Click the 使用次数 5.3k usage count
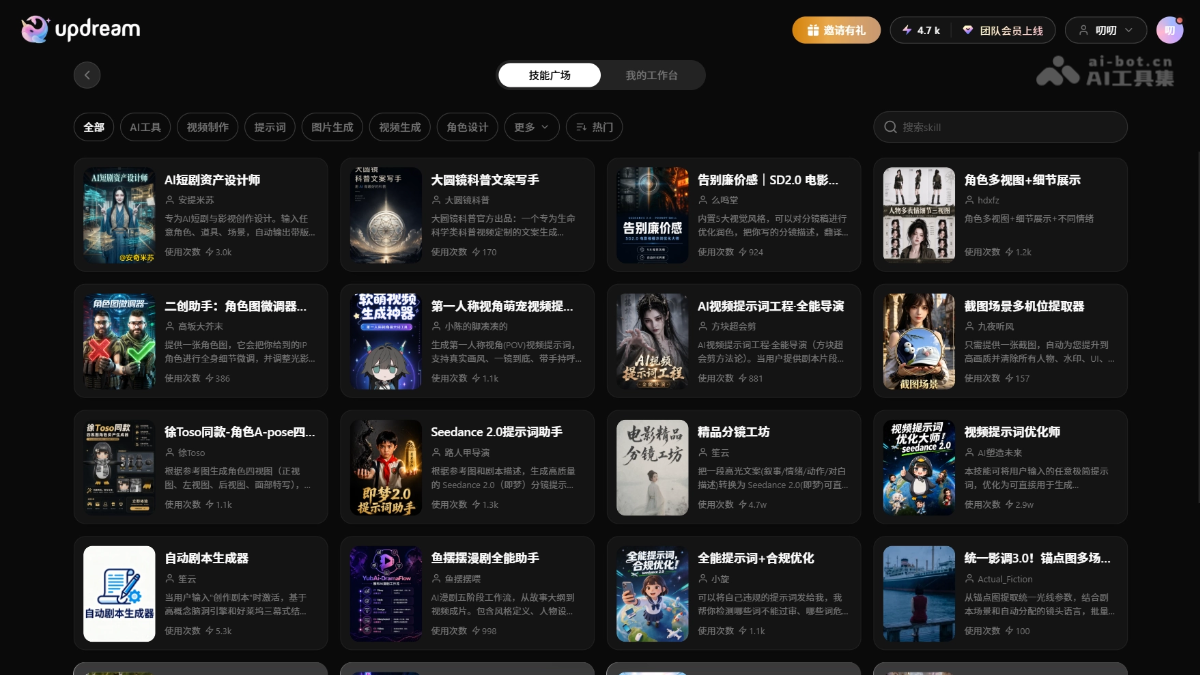 [198, 630]
